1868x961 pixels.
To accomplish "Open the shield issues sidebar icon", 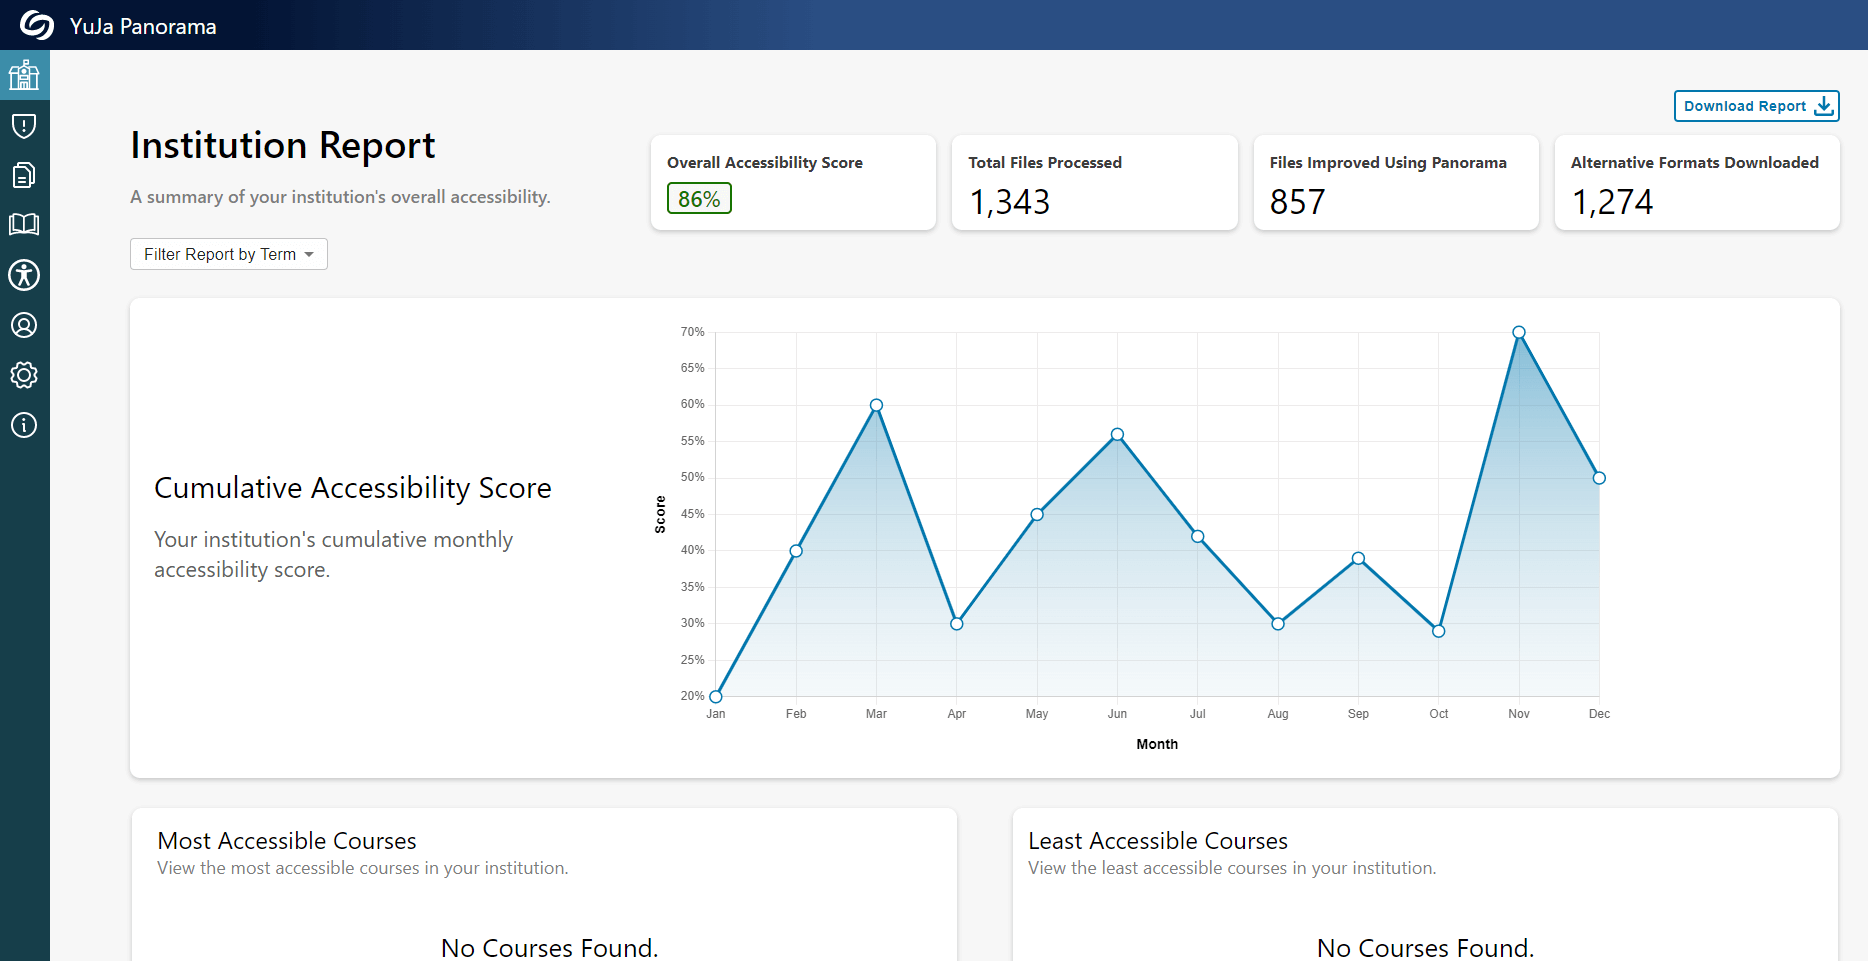I will coord(24,125).
